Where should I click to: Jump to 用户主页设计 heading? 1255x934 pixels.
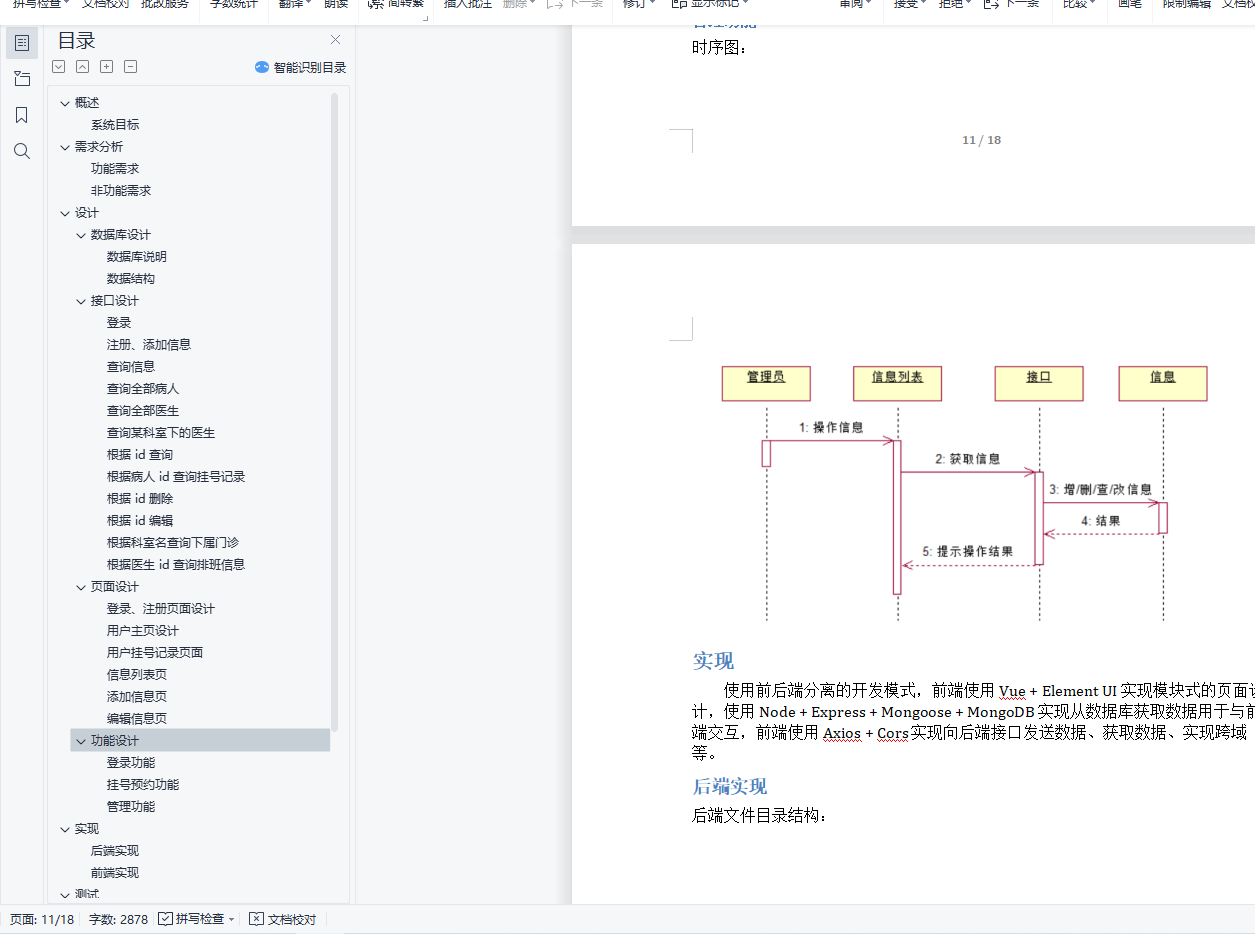tap(143, 631)
